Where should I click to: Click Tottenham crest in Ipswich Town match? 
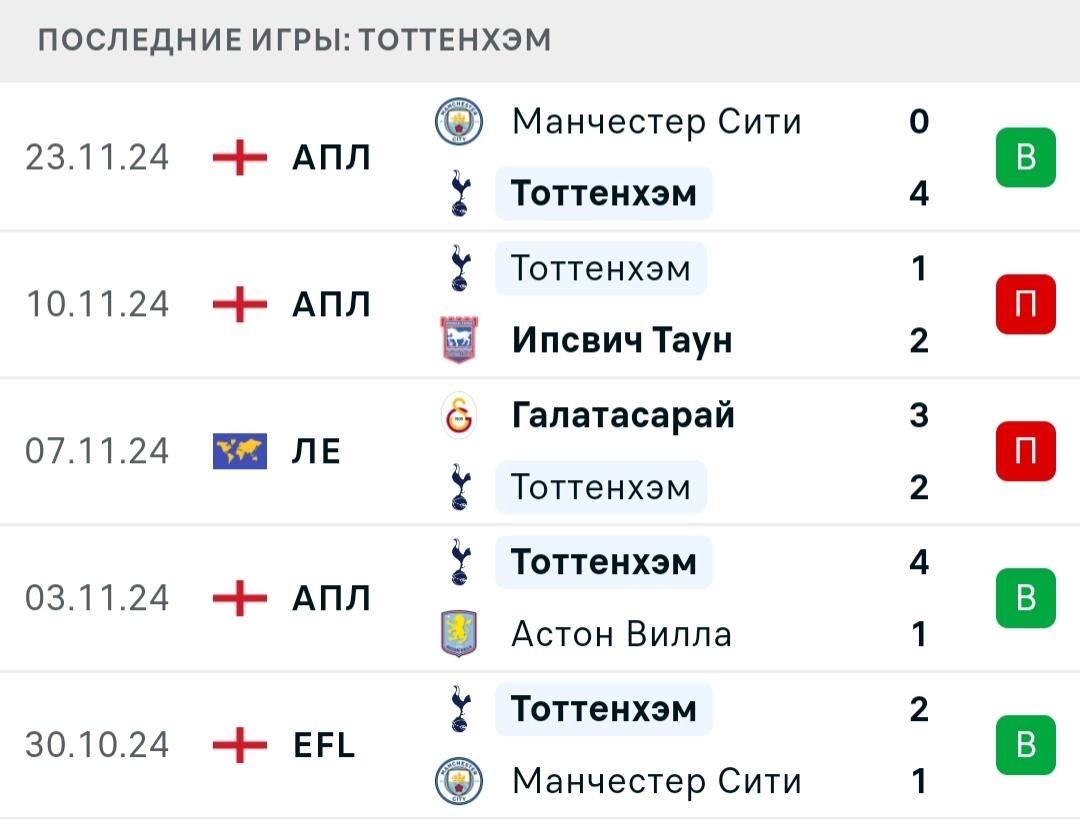tap(459, 268)
